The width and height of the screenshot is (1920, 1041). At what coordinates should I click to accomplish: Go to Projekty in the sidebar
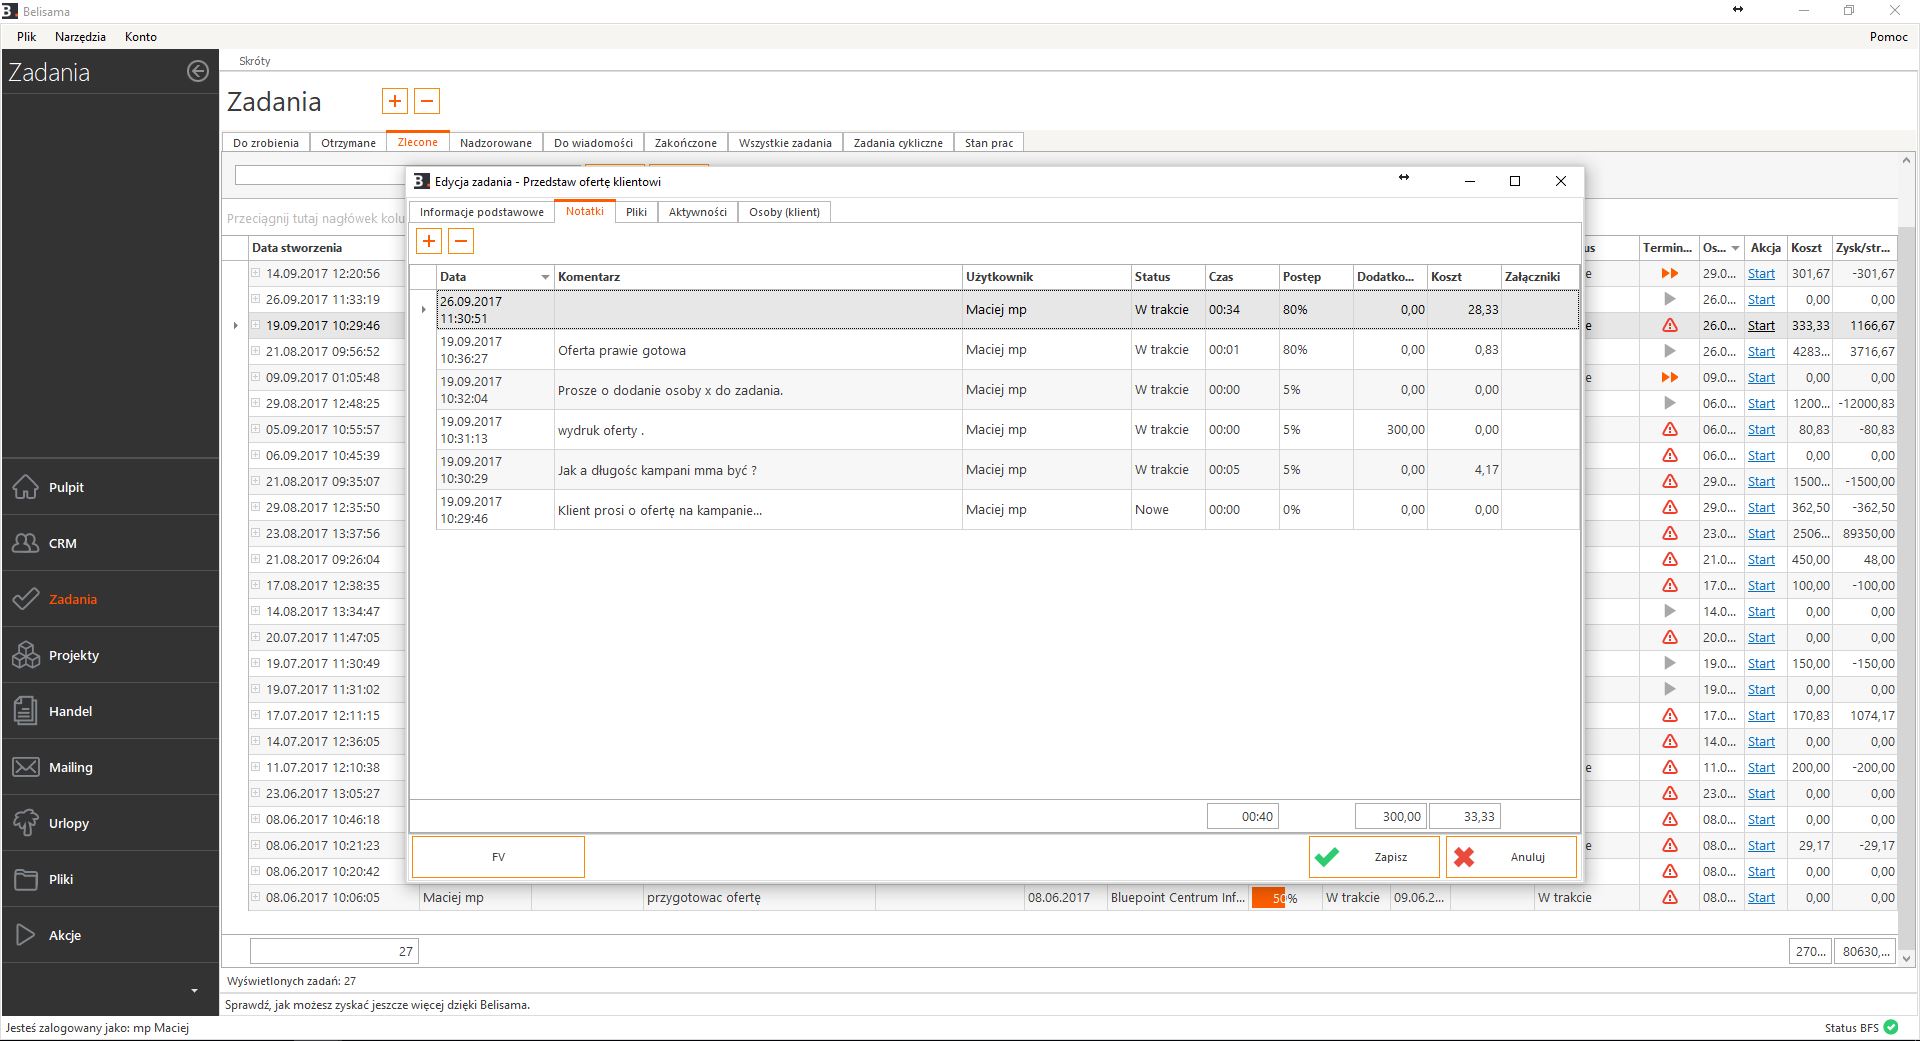coord(73,655)
